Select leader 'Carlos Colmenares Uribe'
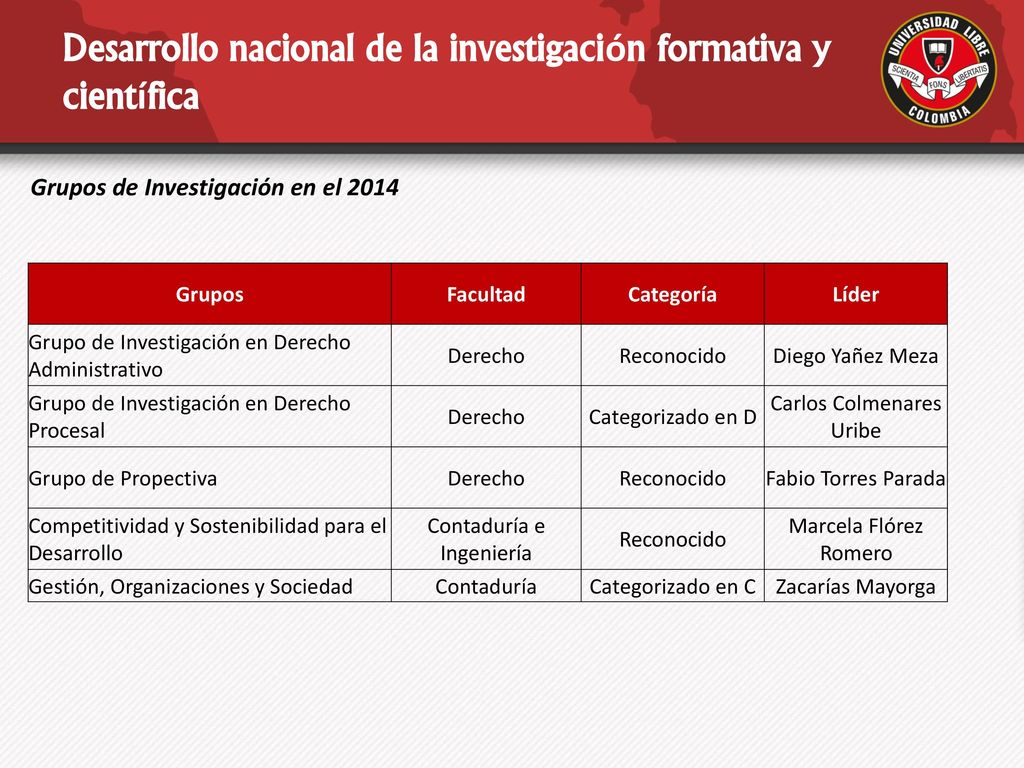 [856, 417]
